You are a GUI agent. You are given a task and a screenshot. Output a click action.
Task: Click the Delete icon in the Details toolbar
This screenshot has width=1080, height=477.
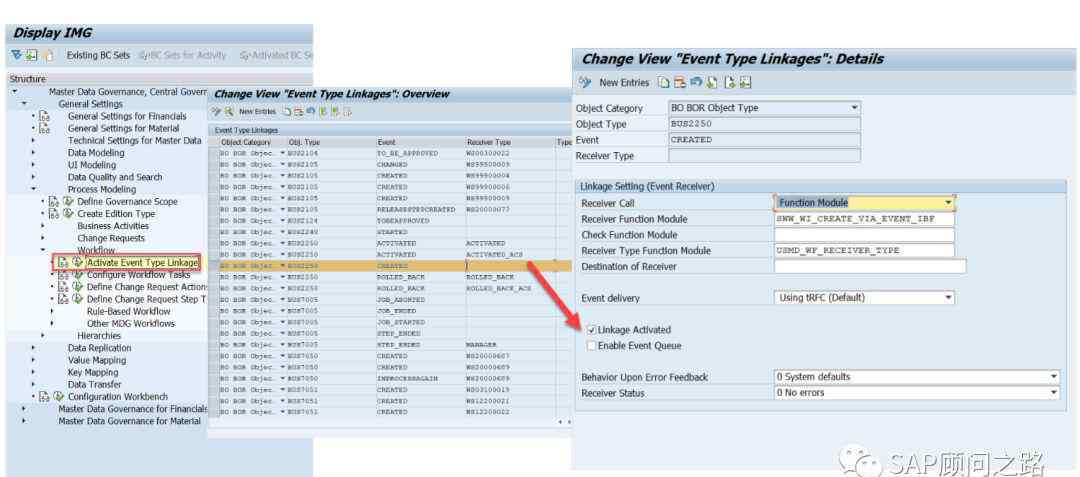click(680, 83)
